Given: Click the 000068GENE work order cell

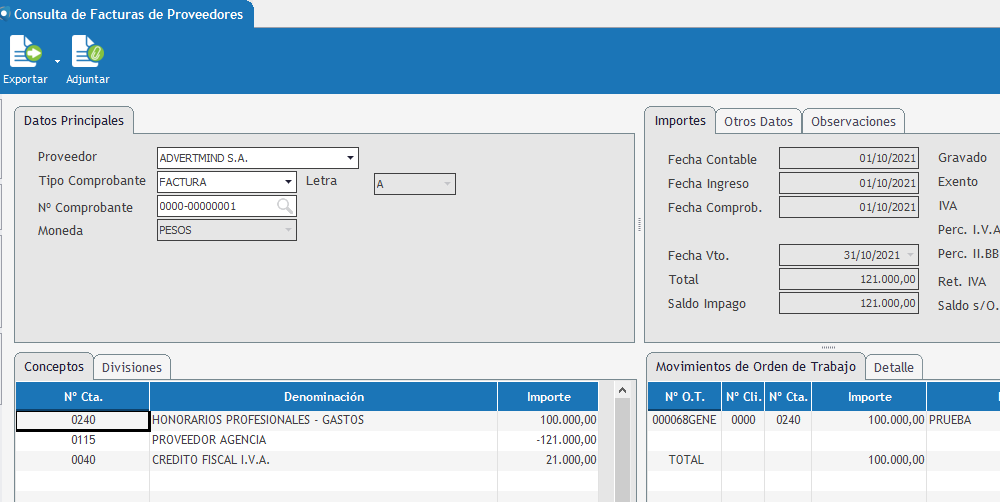Looking at the screenshot, I should tap(685, 420).
